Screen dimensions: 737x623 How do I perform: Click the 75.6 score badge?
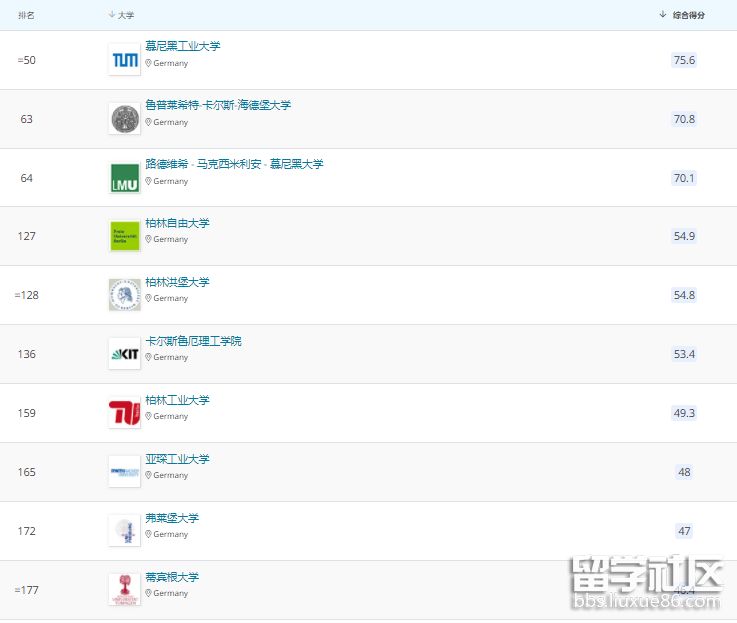click(x=684, y=60)
